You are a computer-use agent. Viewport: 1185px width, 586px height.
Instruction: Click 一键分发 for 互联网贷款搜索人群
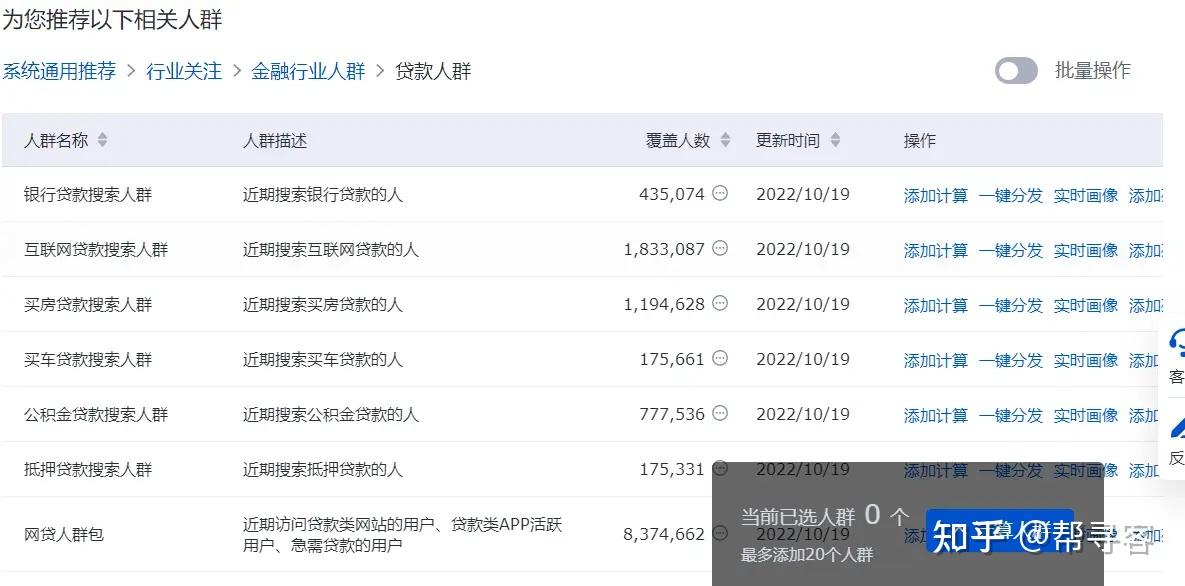[x=1010, y=250]
